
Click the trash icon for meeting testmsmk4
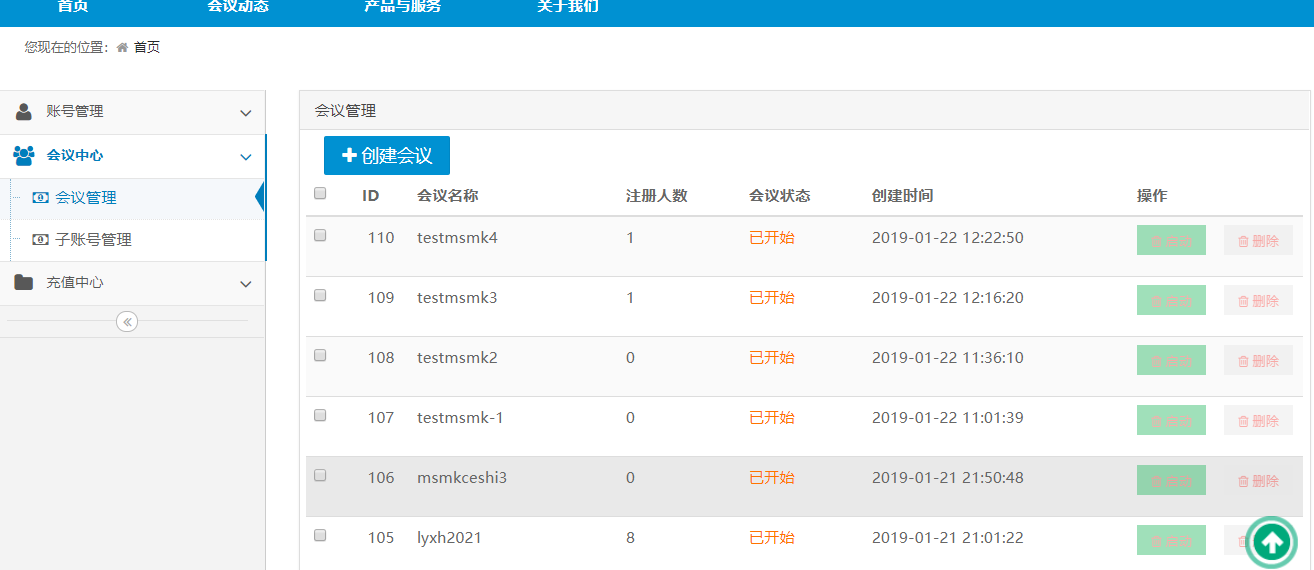tap(1243, 241)
